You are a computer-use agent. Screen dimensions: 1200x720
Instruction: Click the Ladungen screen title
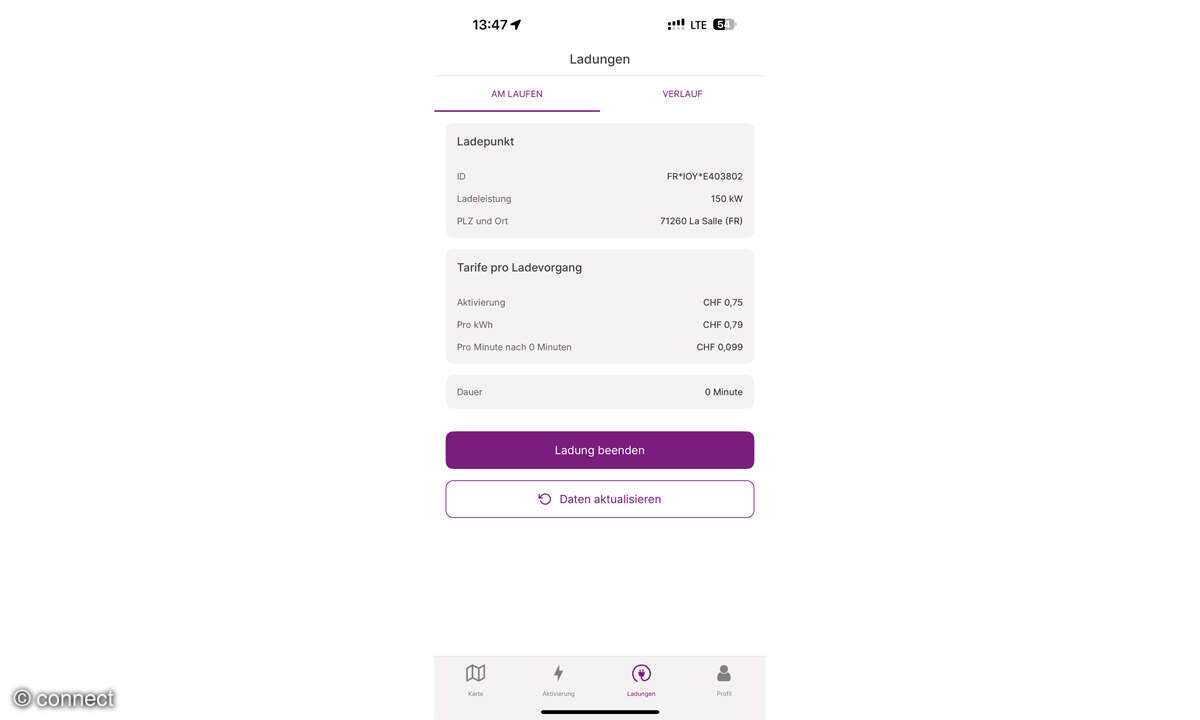point(599,59)
